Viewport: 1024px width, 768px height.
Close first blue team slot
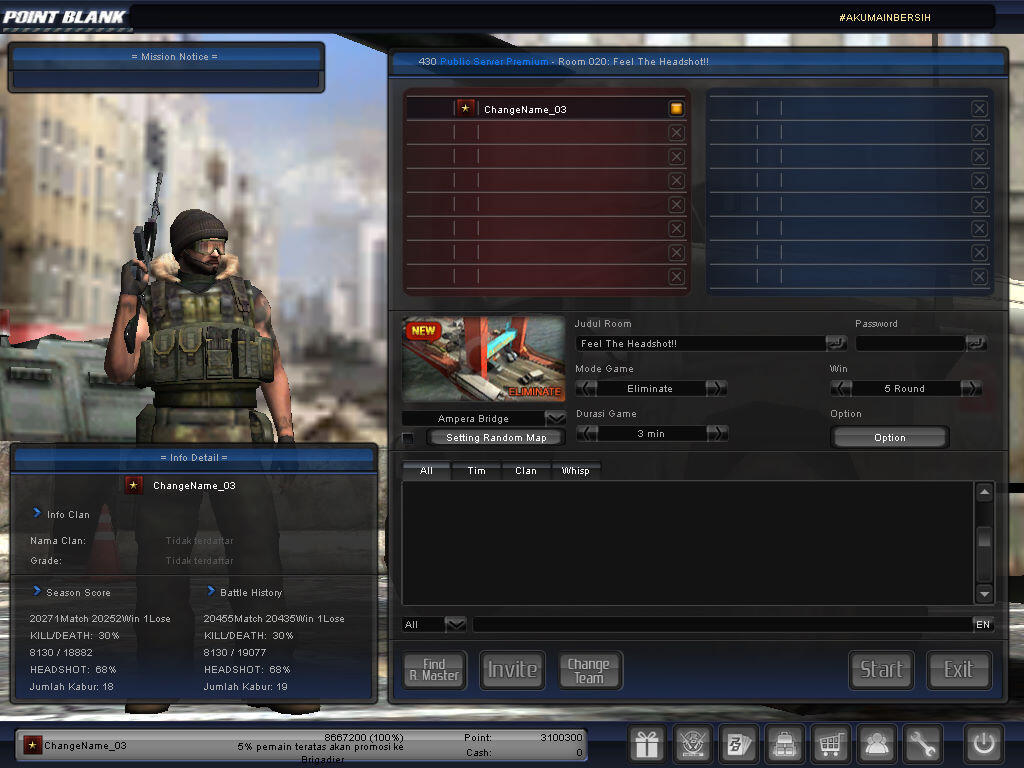(979, 108)
